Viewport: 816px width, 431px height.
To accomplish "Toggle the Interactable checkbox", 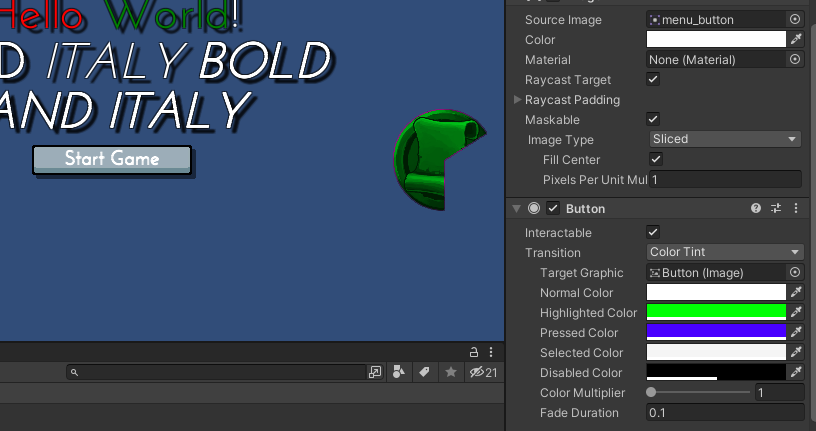I will click(x=653, y=232).
